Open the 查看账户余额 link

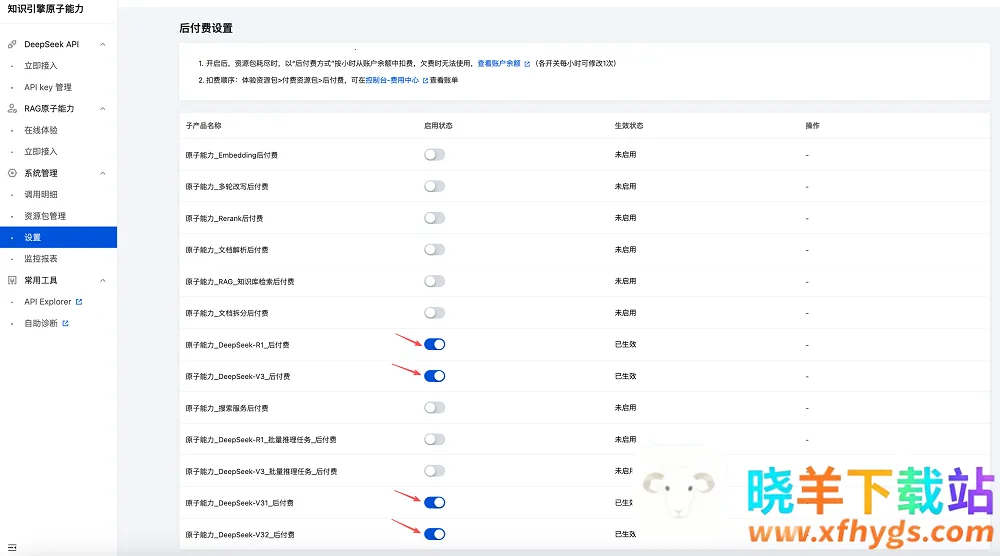[498, 63]
